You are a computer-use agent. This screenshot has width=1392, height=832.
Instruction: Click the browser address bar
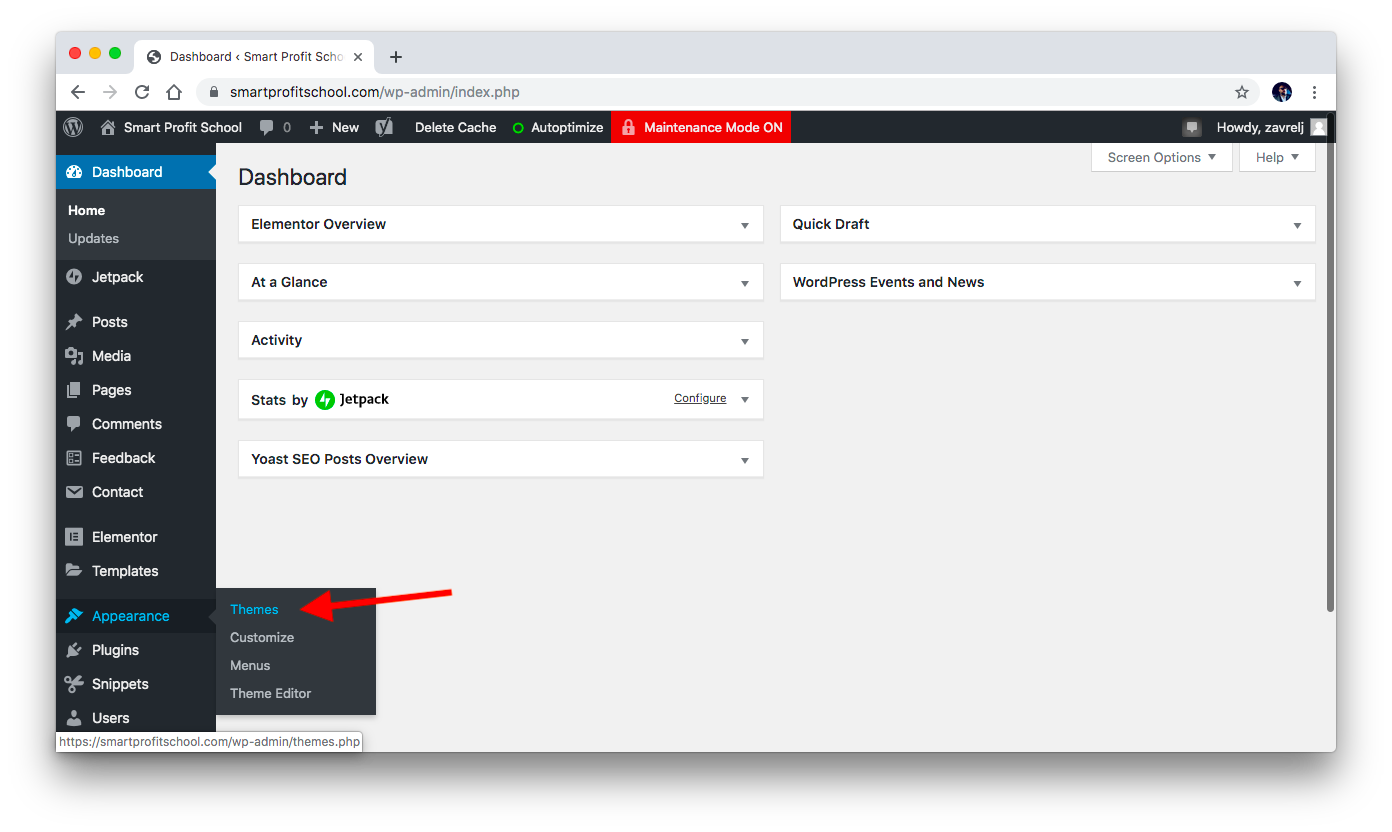point(728,92)
